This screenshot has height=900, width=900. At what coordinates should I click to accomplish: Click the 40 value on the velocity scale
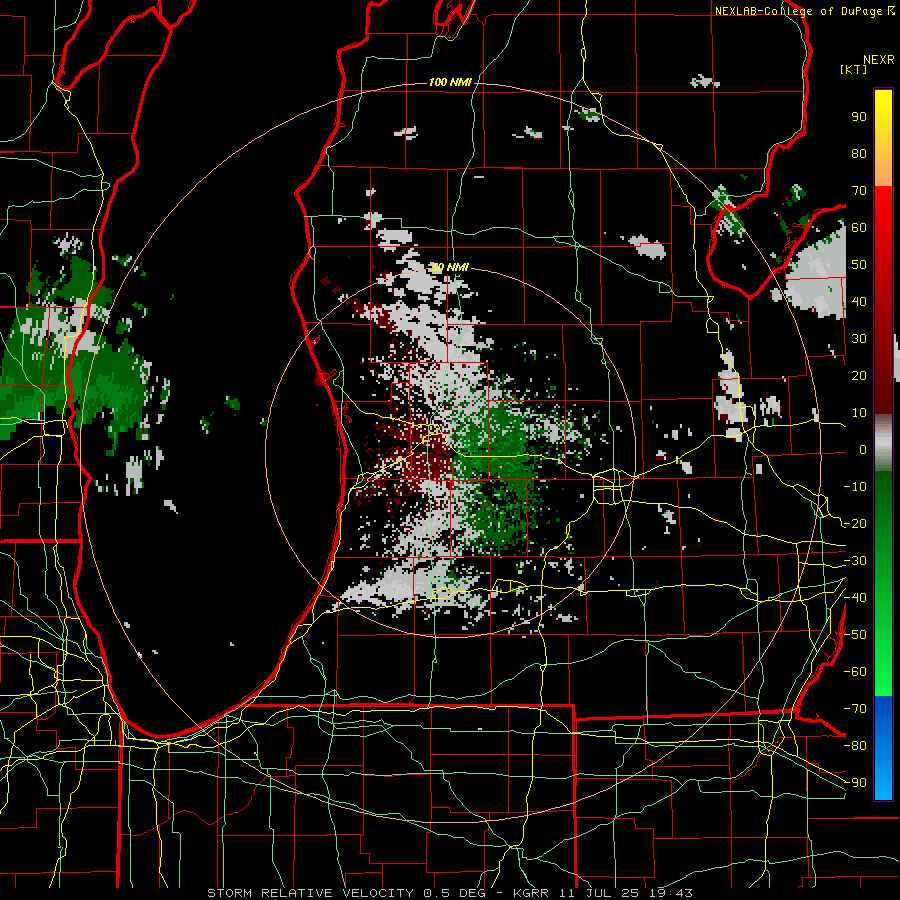(x=859, y=301)
